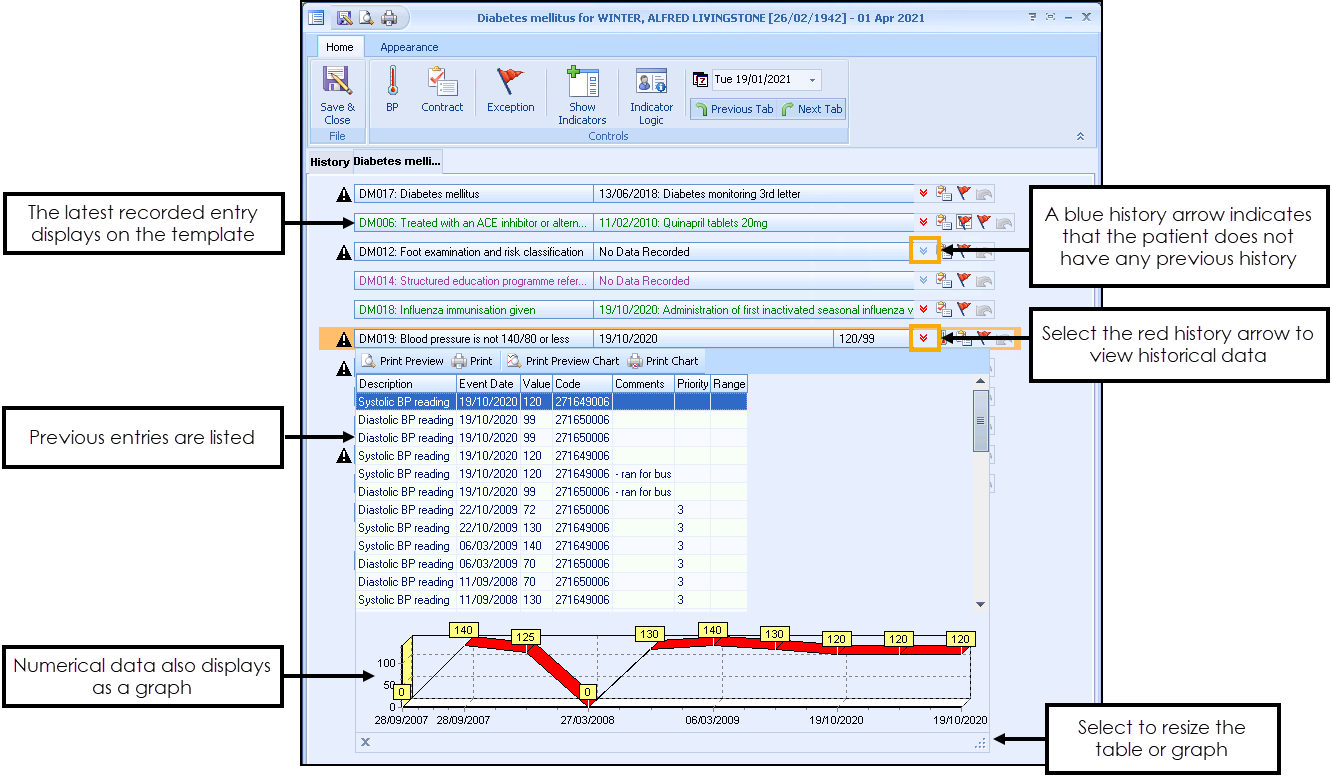The image size is (1332, 777).
Task: Click the add-entry clipboard icon for DM006
Action: click(943, 223)
